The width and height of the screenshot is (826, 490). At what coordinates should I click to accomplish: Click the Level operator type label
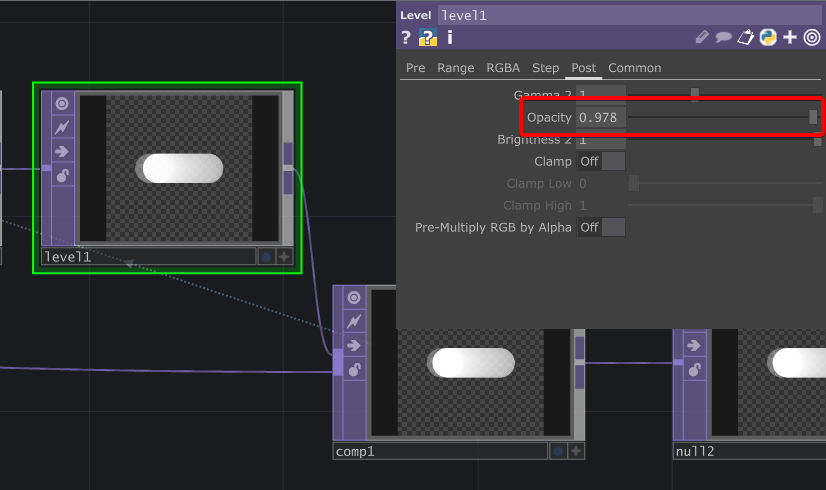[x=416, y=15]
